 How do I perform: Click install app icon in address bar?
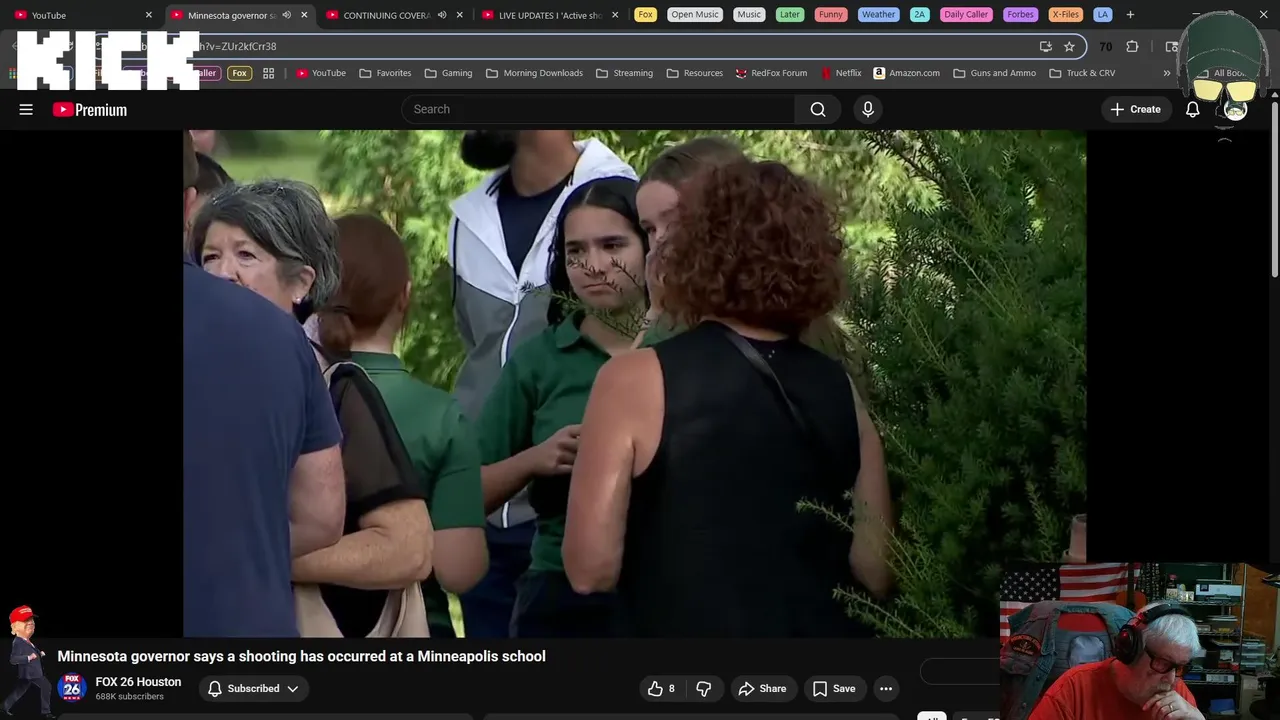1045,46
